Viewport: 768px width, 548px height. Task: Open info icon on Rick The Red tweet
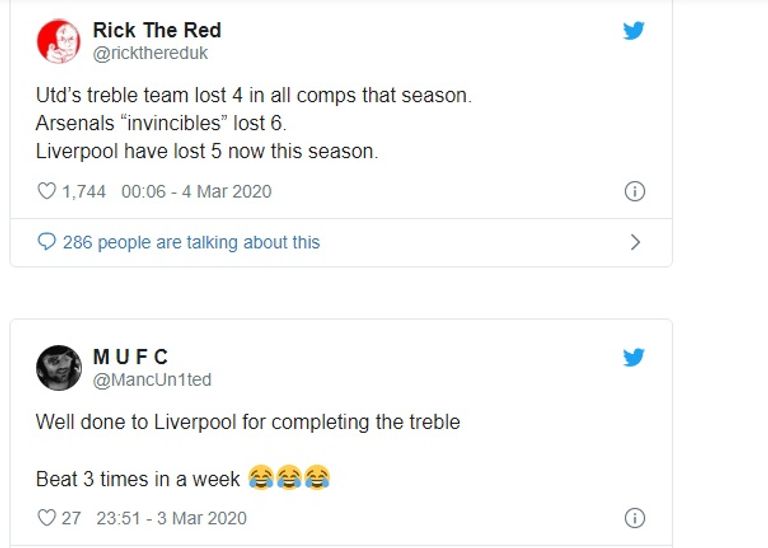pyautogui.click(x=634, y=191)
